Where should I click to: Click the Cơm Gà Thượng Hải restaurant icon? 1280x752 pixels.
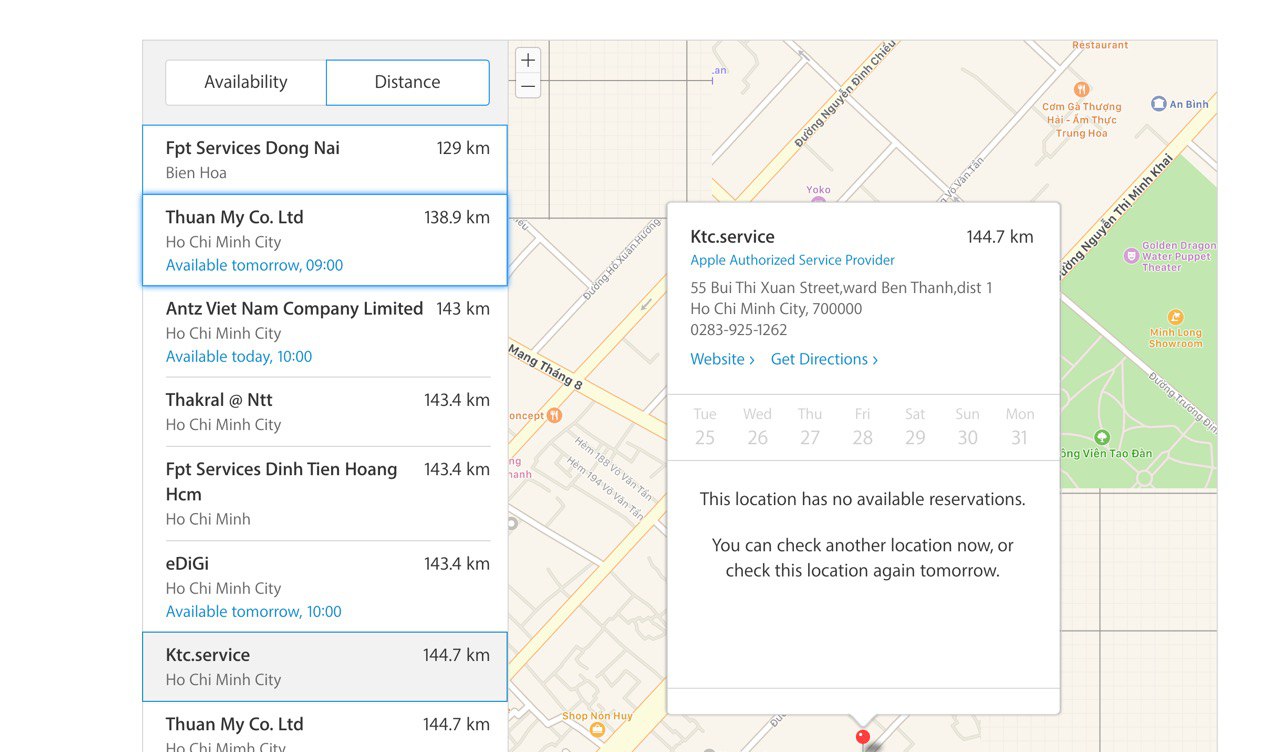pos(1080,90)
